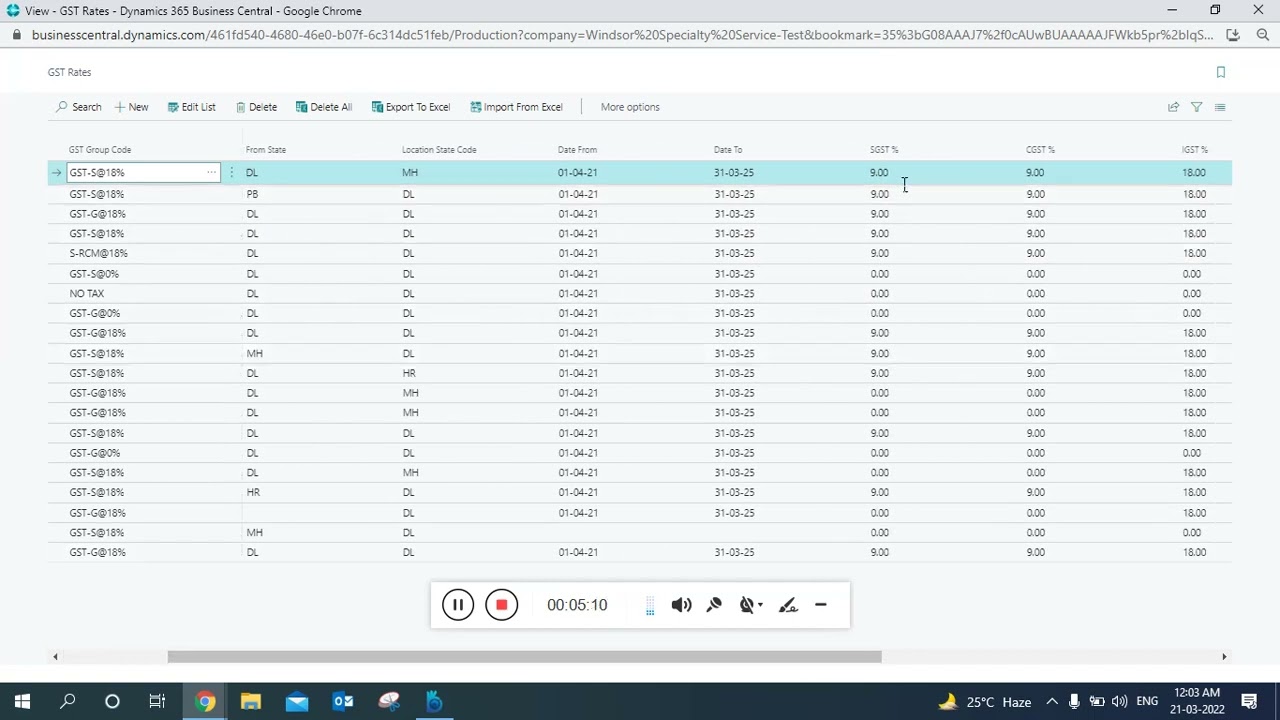Toggle the recorder microphone icon
Viewport: 1280px width, 720px height.
[x=714, y=605]
